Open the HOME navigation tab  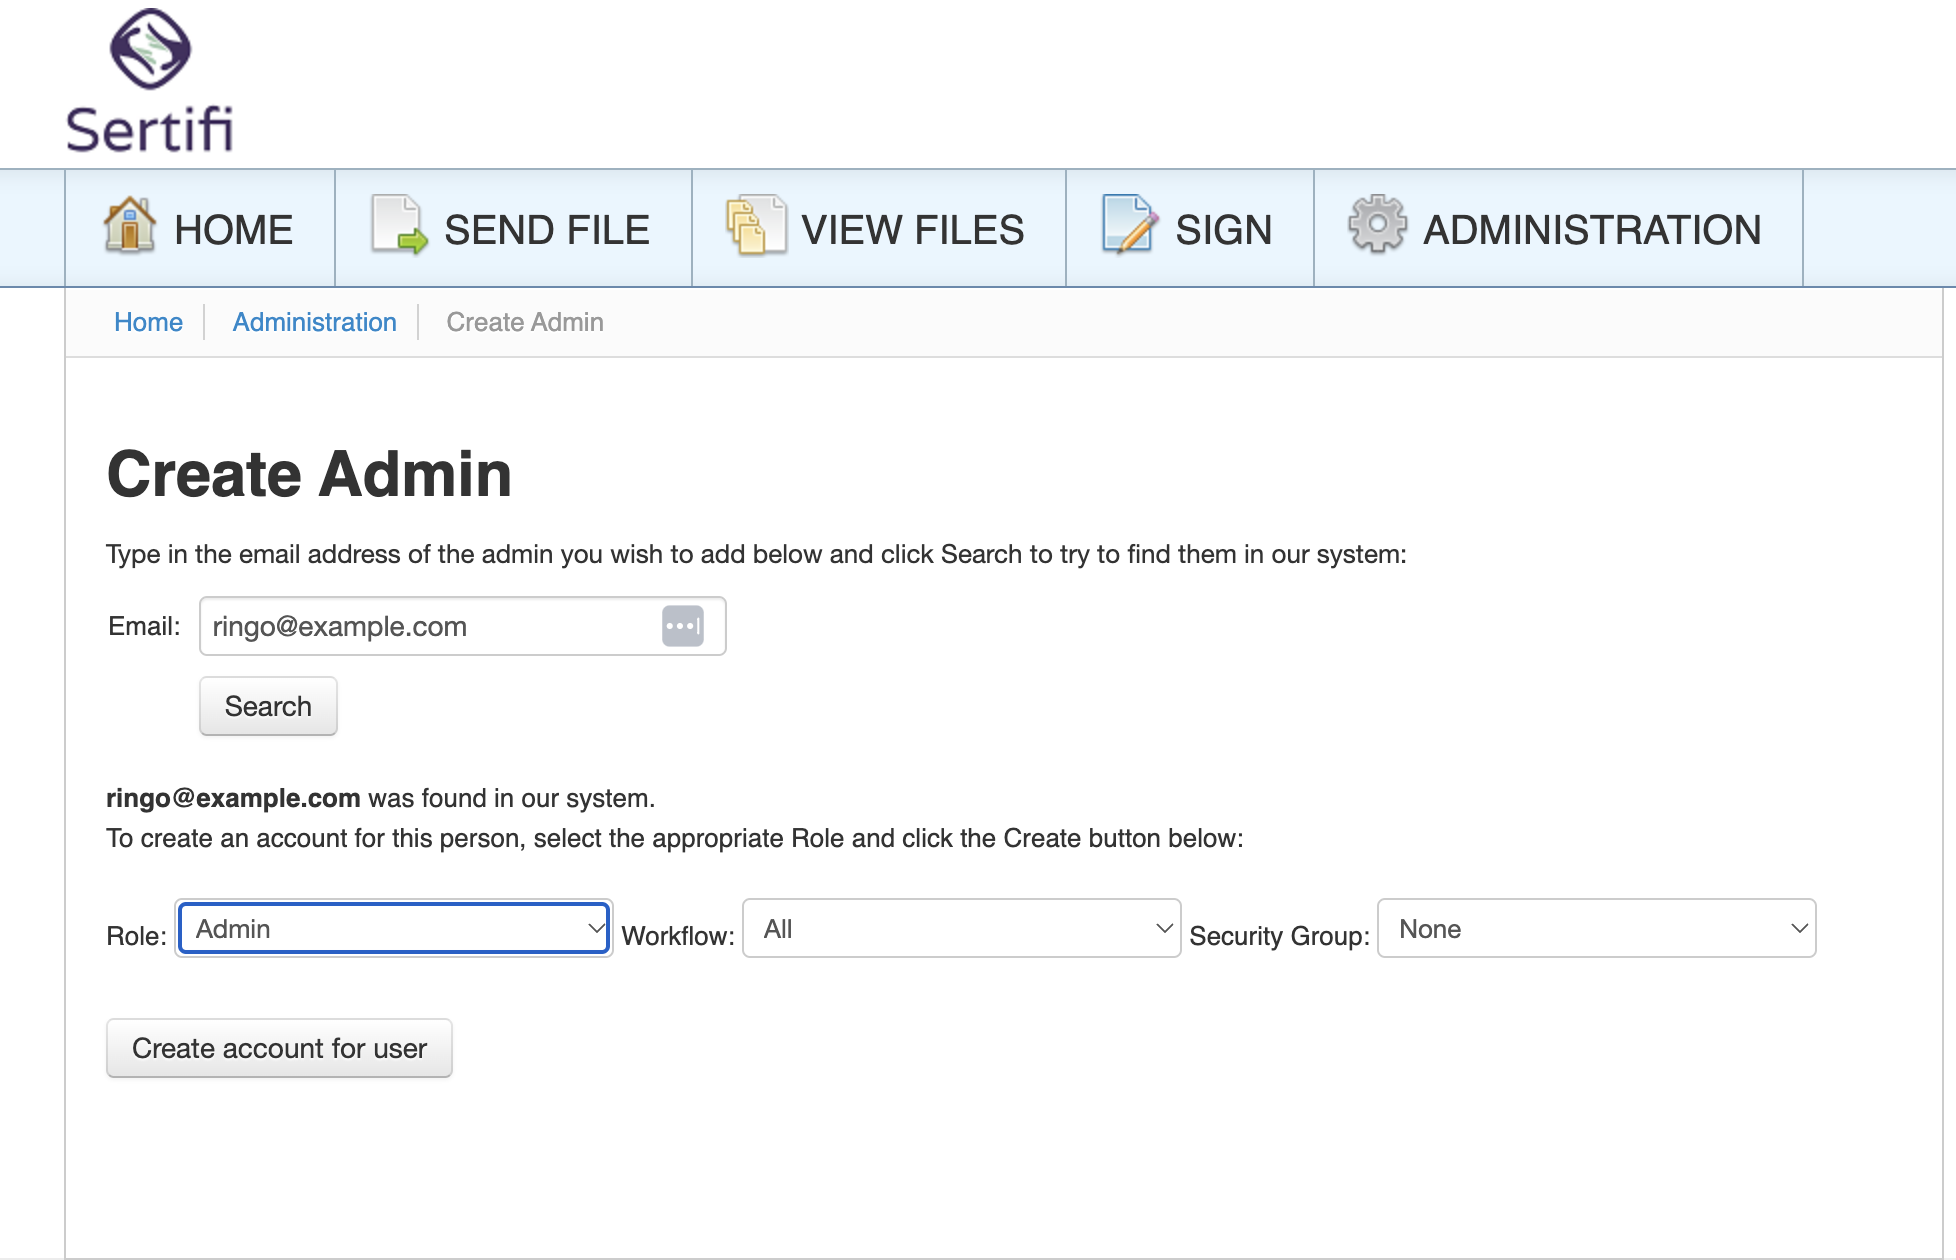coord(200,229)
